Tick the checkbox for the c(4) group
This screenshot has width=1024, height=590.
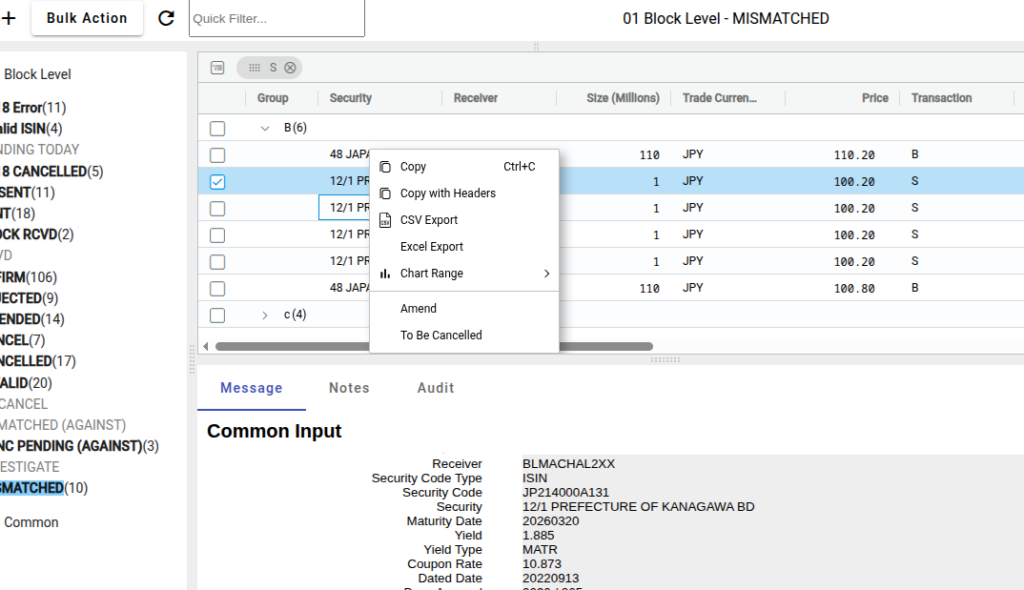click(x=217, y=316)
